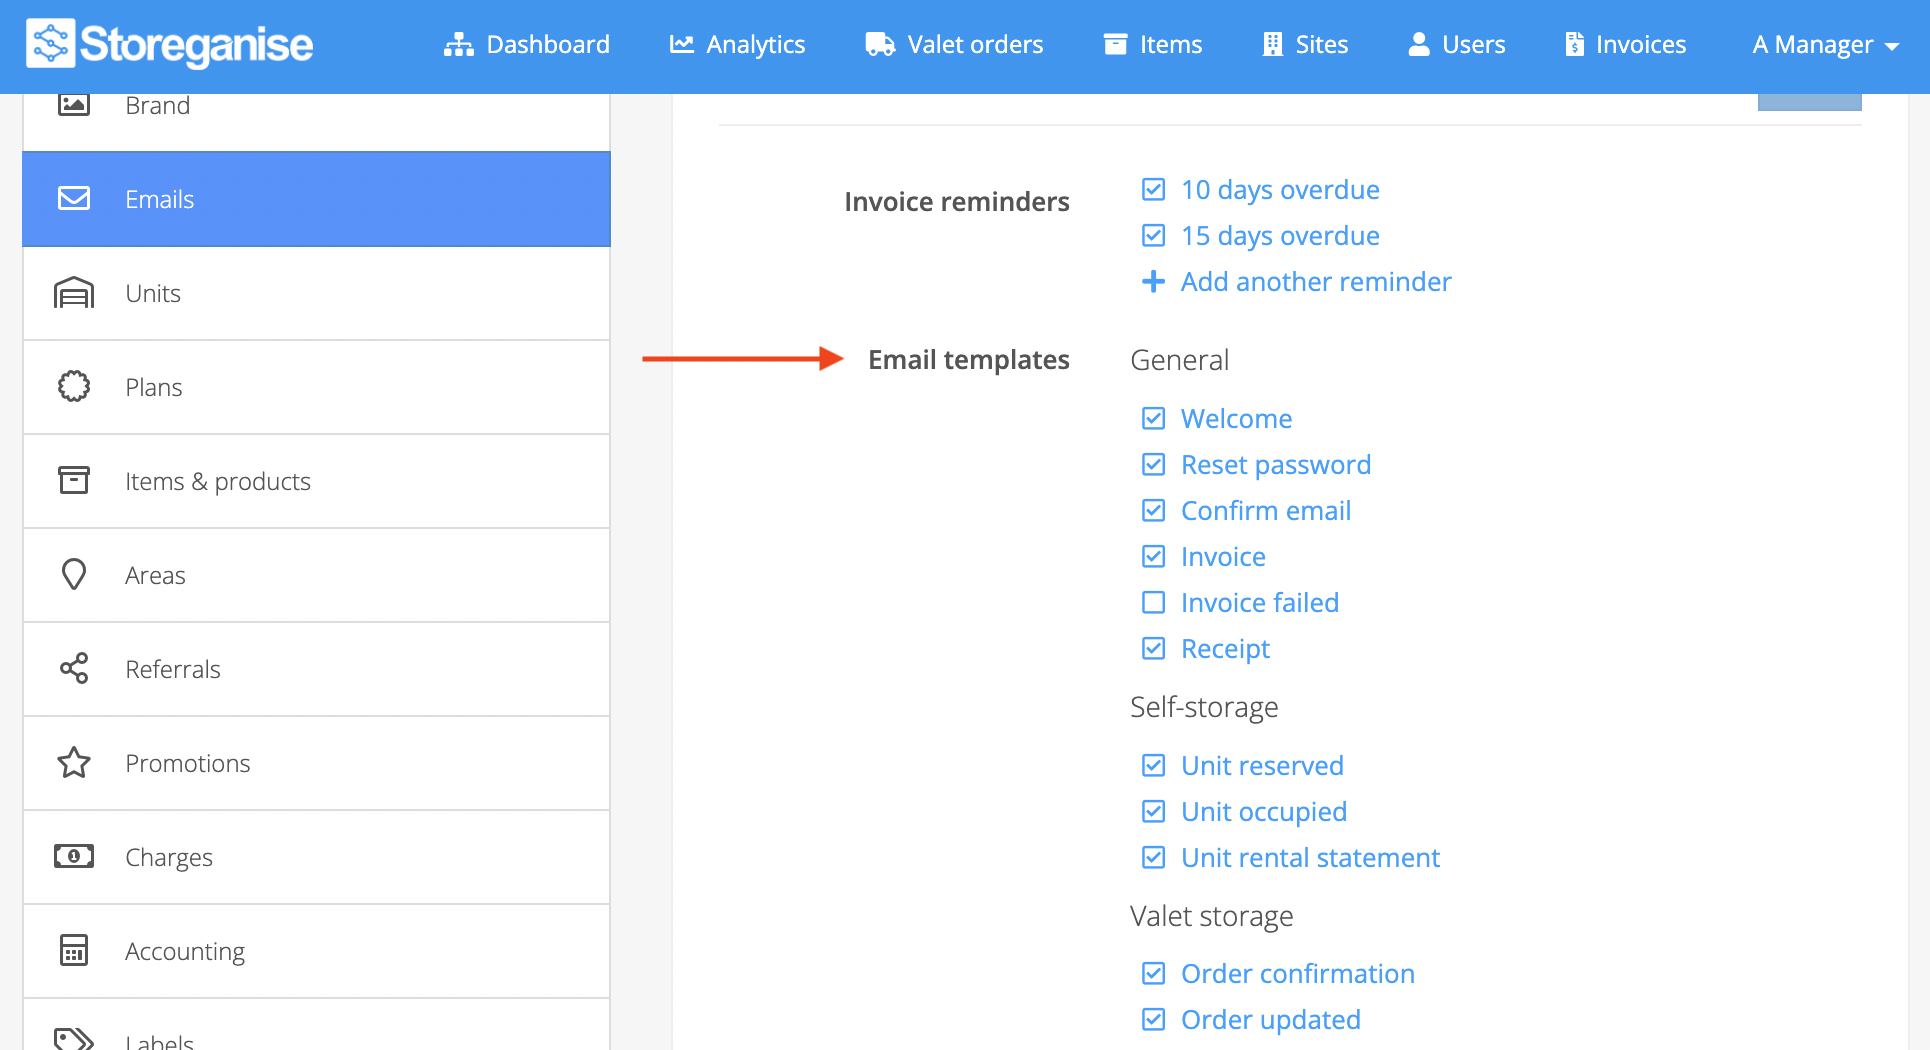Click the Storeganise brand name text
This screenshot has width=1930, height=1050.
pyautogui.click(x=196, y=45)
